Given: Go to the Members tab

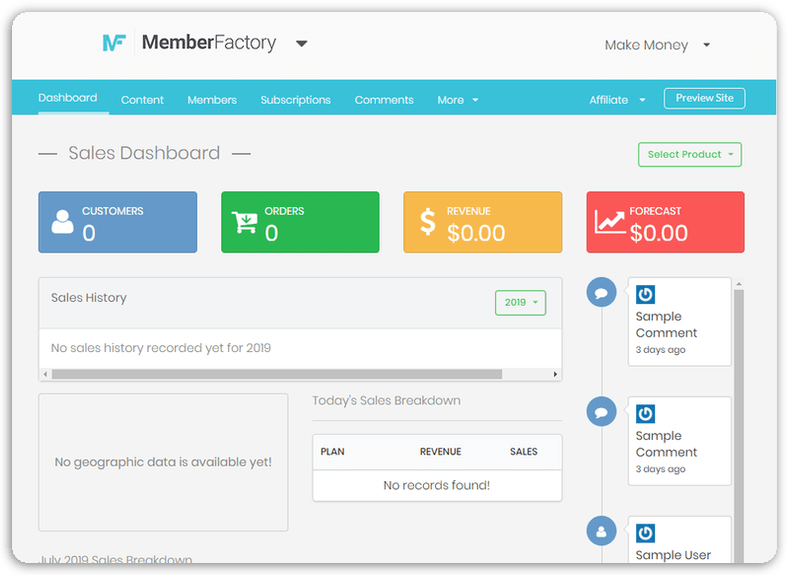Looking at the screenshot, I should (212, 100).
